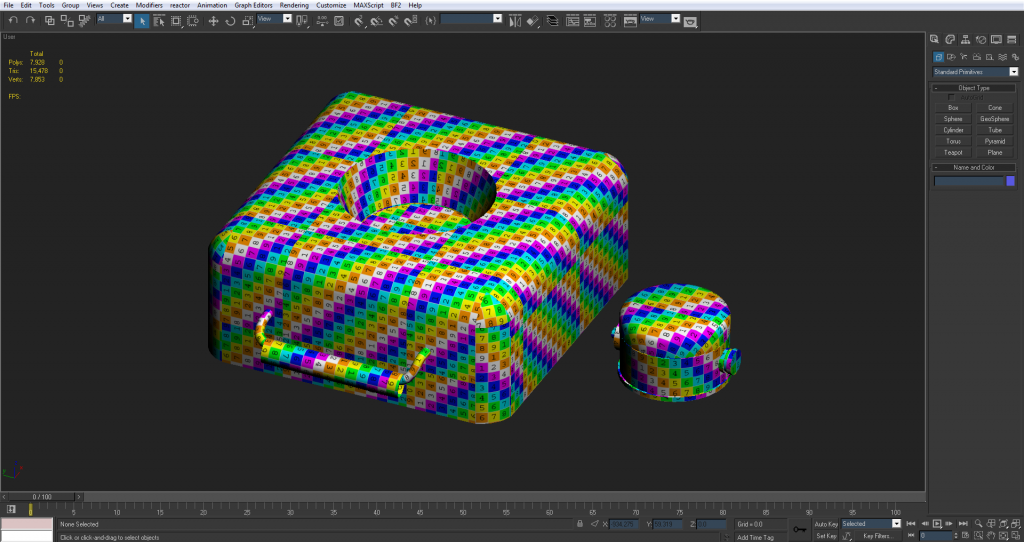This screenshot has width=1024, height=542.
Task: Switch to the Lights category icon
Action: (966, 57)
